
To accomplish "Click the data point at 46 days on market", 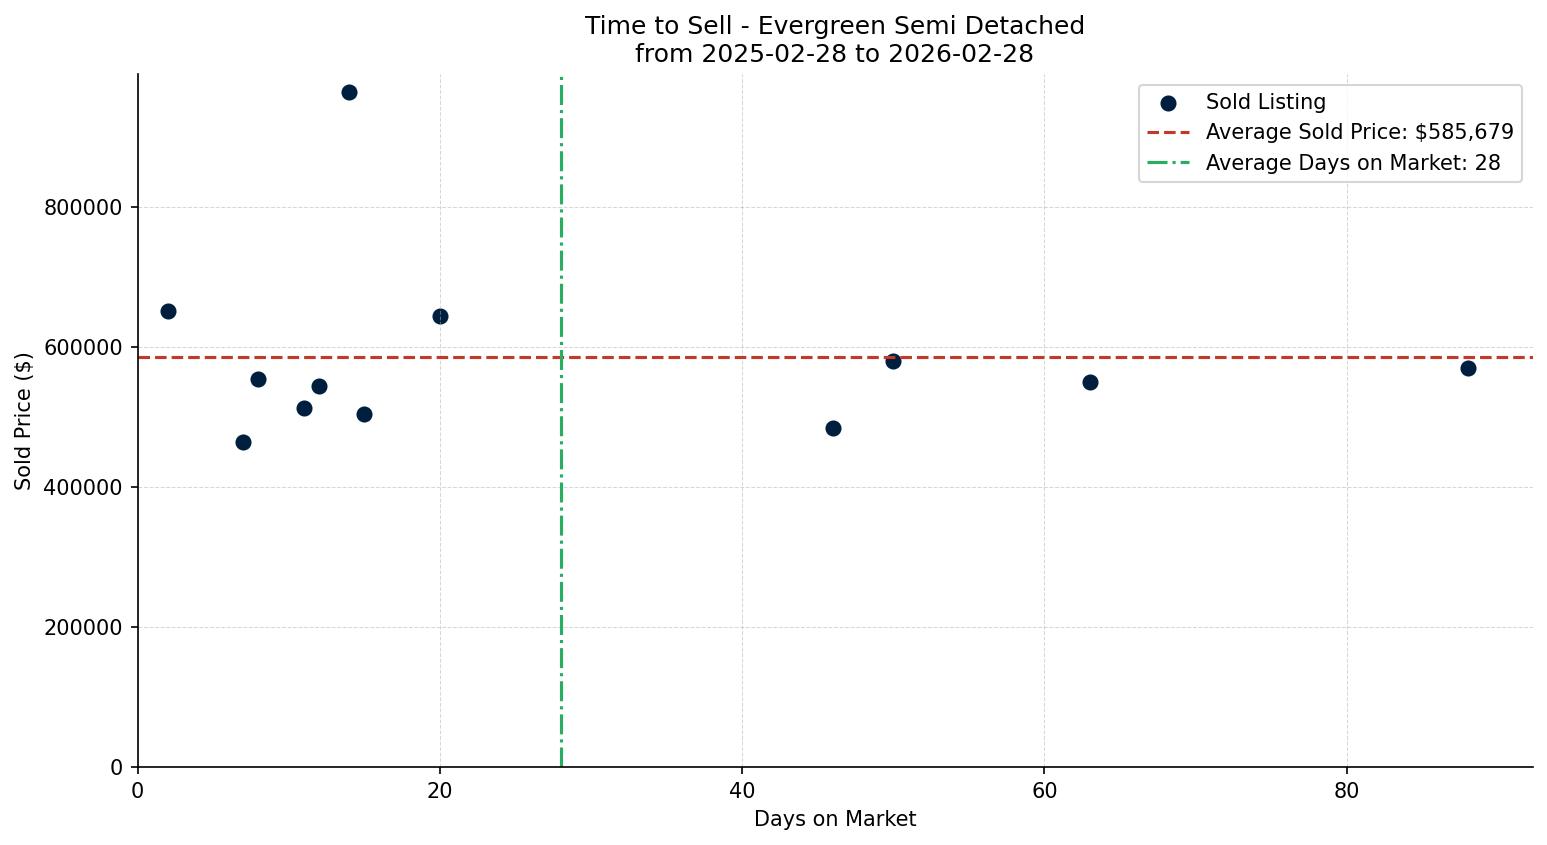I will 833,428.
